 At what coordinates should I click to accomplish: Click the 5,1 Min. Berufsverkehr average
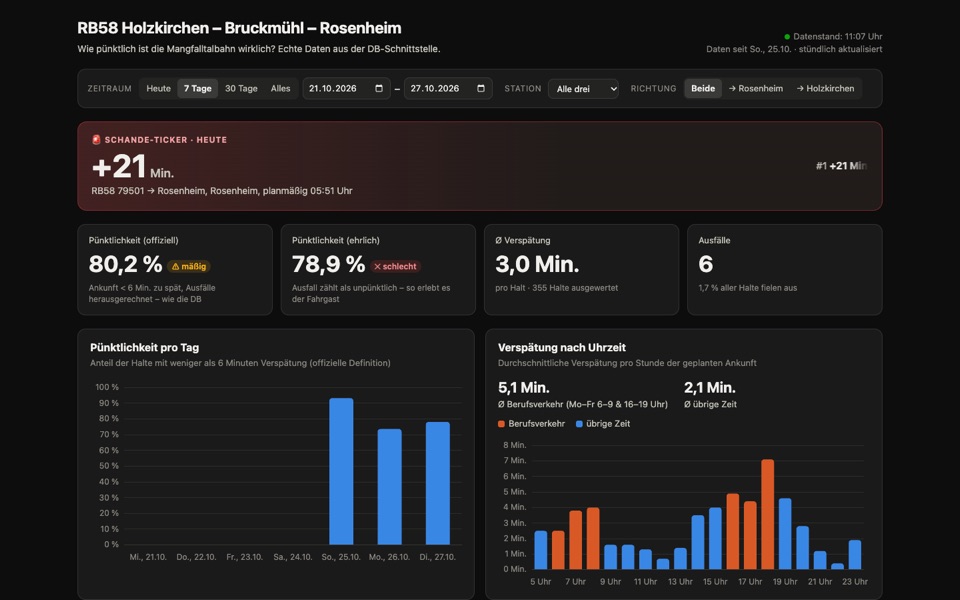523,388
